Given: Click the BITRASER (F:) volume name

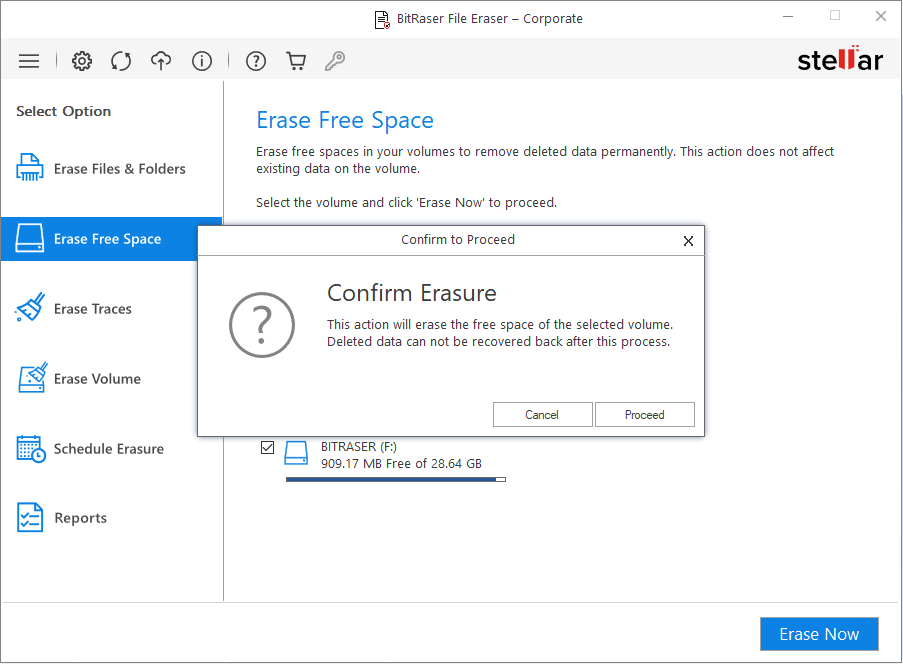Looking at the screenshot, I should click(x=359, y=447).
